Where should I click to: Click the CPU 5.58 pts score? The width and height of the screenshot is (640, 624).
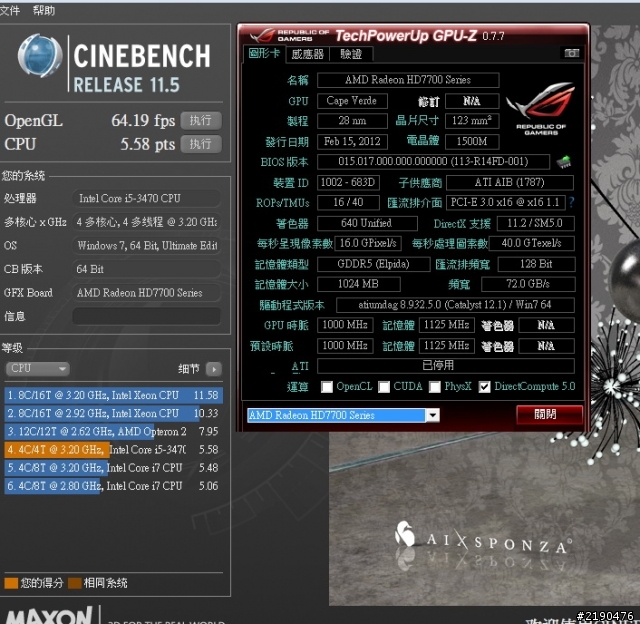147,144
